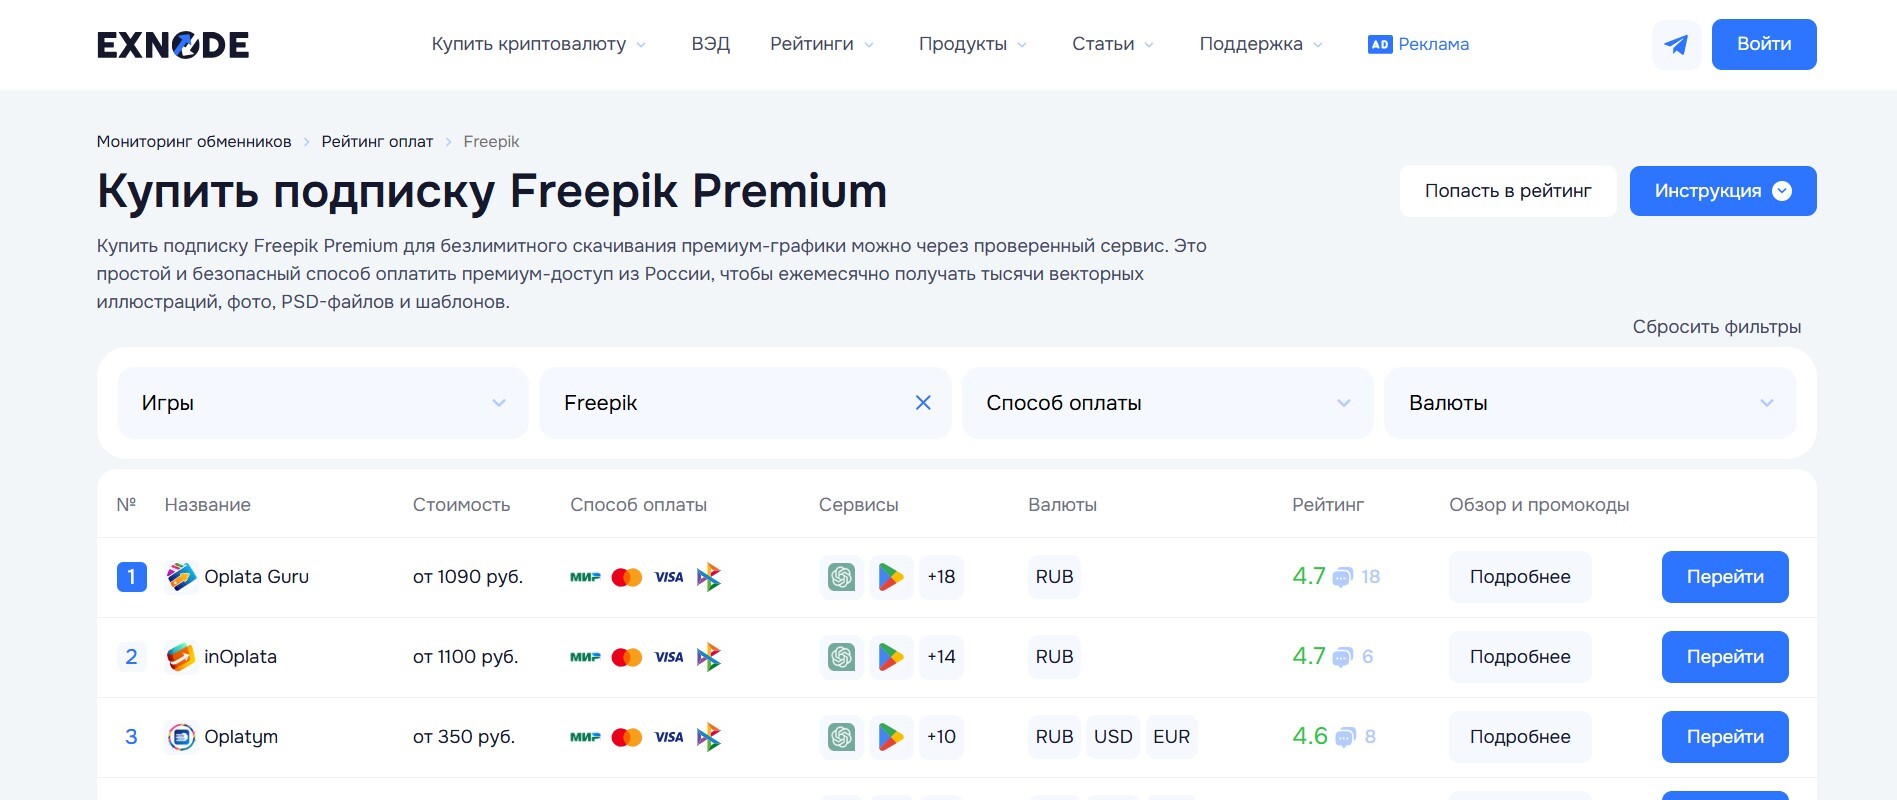The width and height of the screenshot is (1897, 800).
Task: Expand the Инструкция dropdown button
Action: click(x=1722, y=191)
